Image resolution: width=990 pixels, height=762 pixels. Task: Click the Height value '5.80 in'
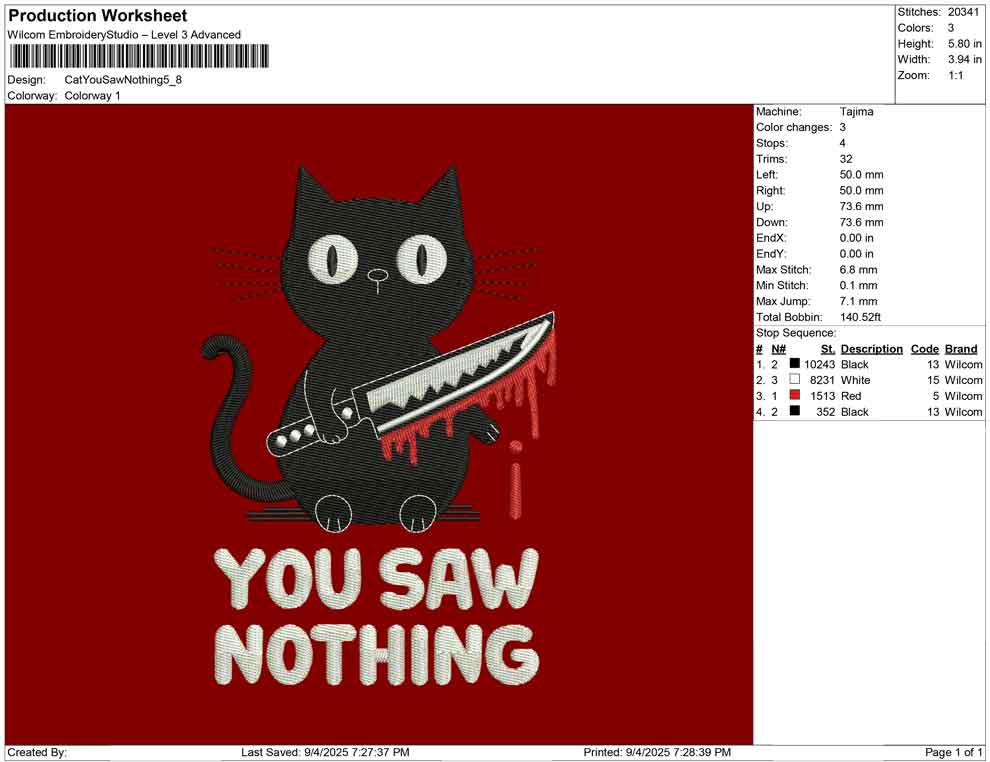tap(965, 44)
